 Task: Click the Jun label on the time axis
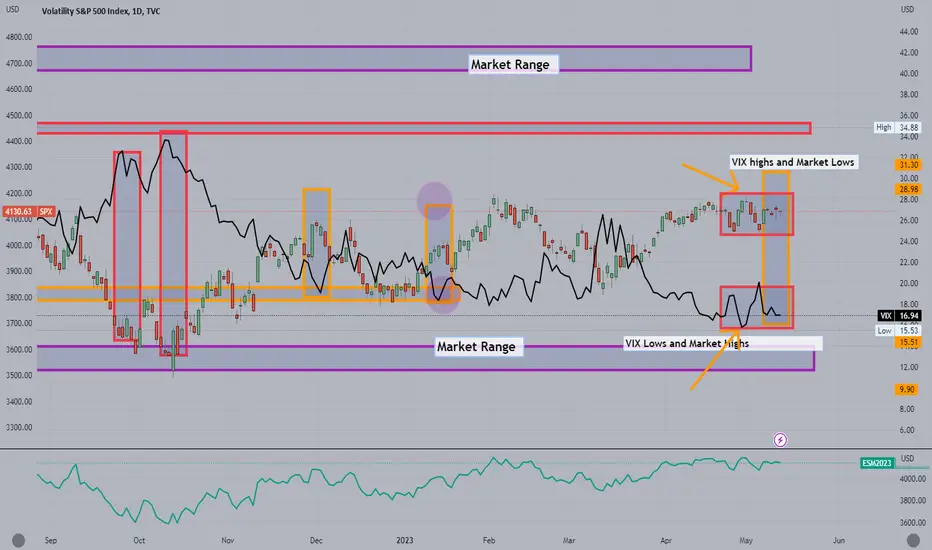tap(839, 540)
